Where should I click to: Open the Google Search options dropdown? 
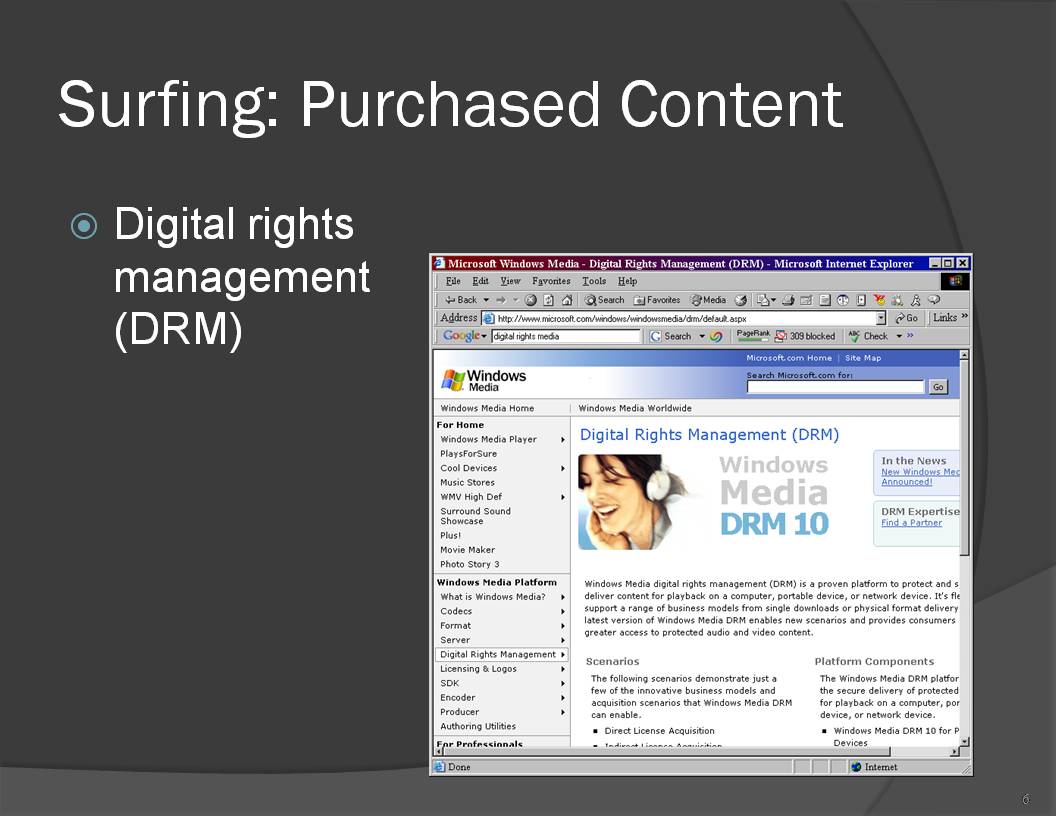point(702,336)
